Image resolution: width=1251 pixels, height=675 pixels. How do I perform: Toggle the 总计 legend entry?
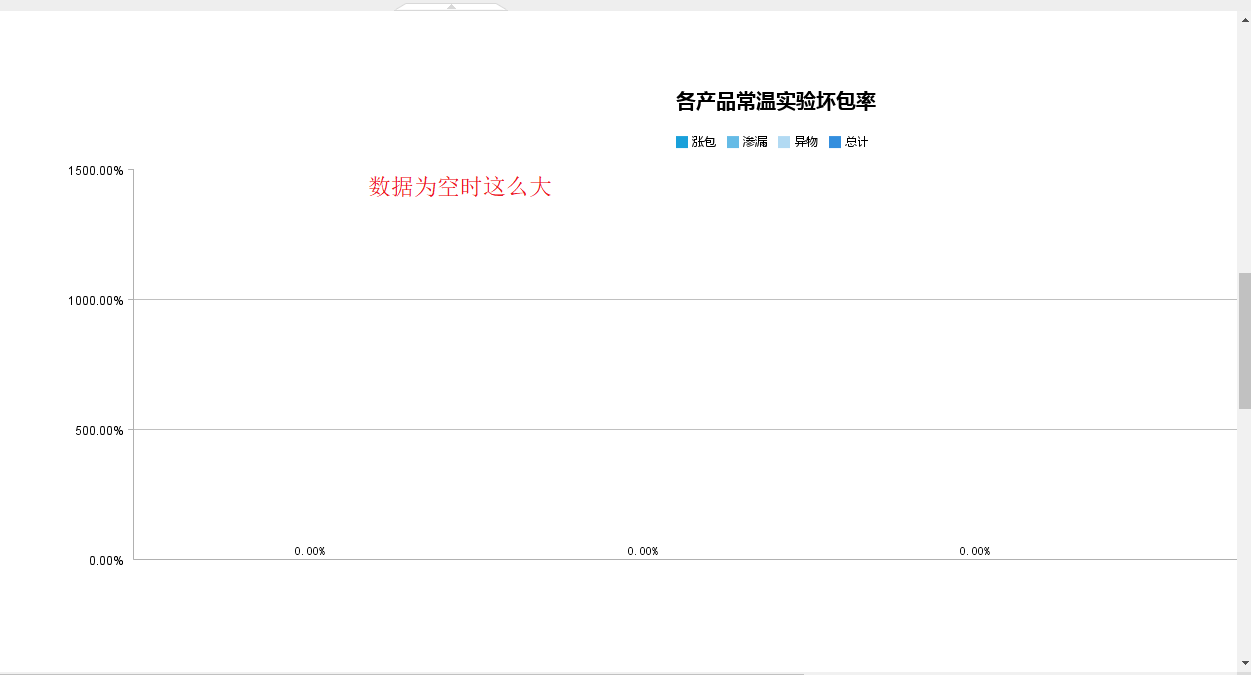[849, 142]
